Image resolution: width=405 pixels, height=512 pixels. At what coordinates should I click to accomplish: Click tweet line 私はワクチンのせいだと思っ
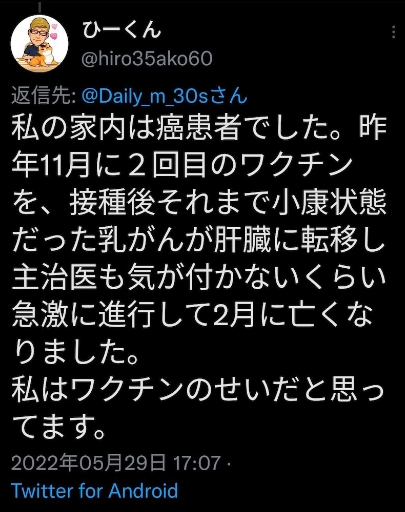(x=198, y=389)
